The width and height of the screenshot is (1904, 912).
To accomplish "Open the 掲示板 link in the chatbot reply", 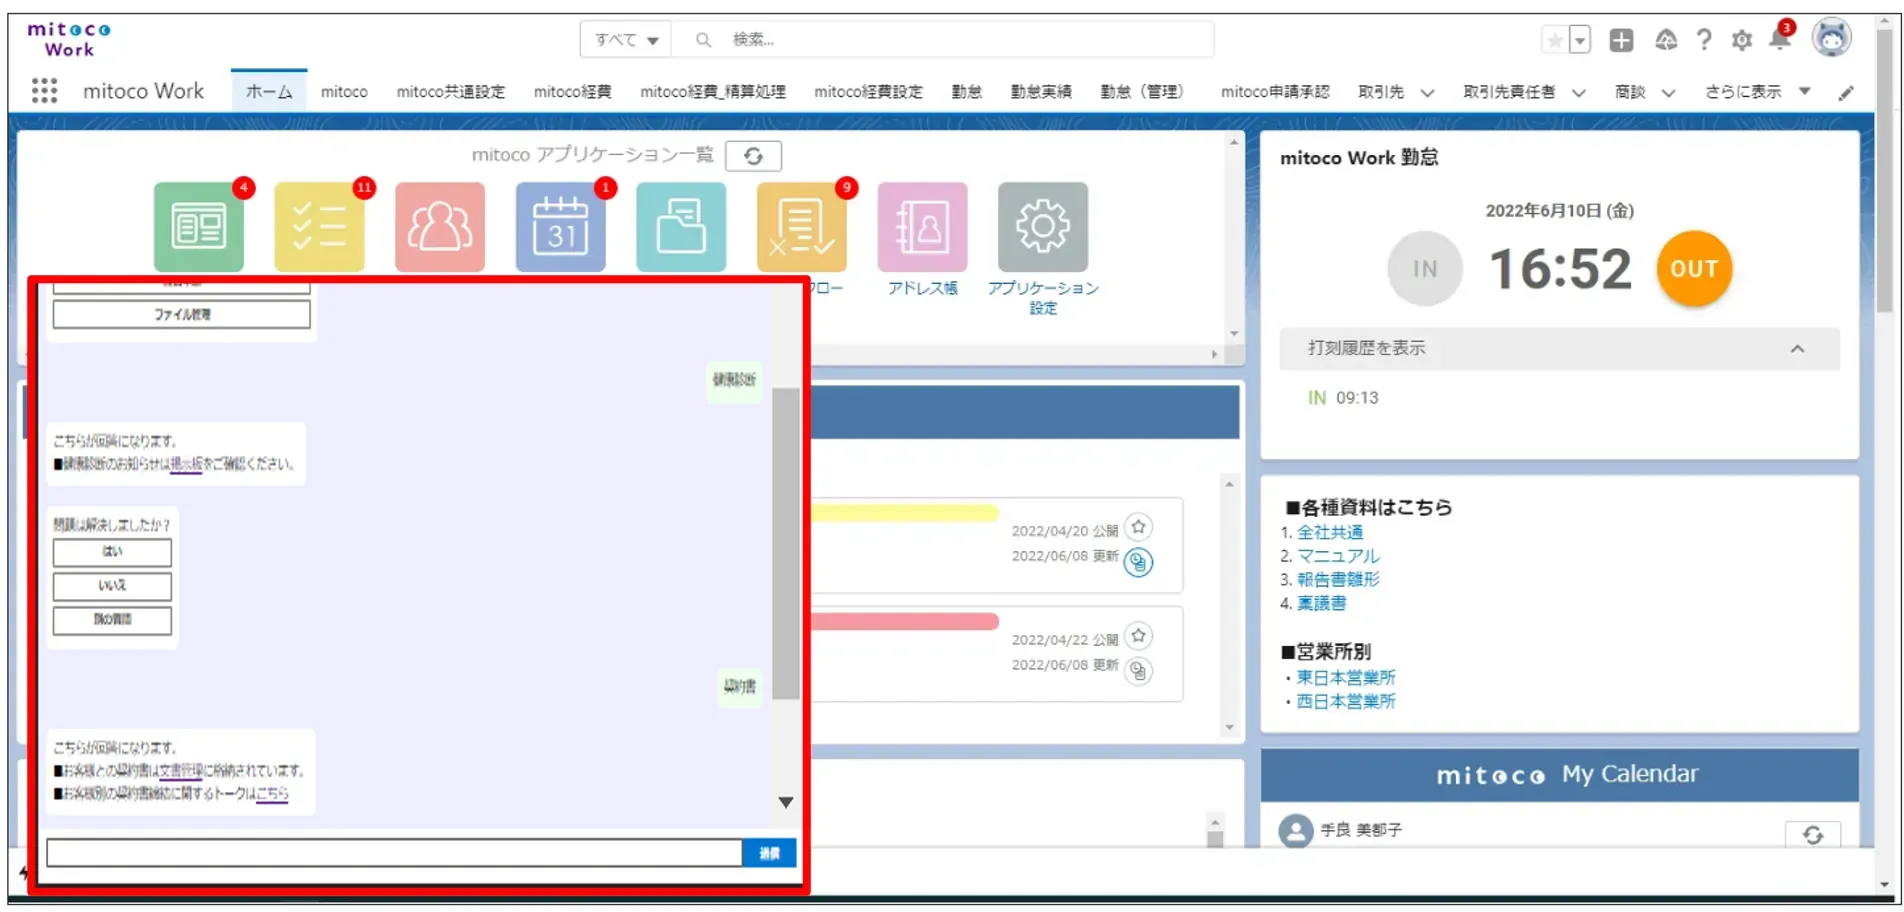I will (186, 464).
